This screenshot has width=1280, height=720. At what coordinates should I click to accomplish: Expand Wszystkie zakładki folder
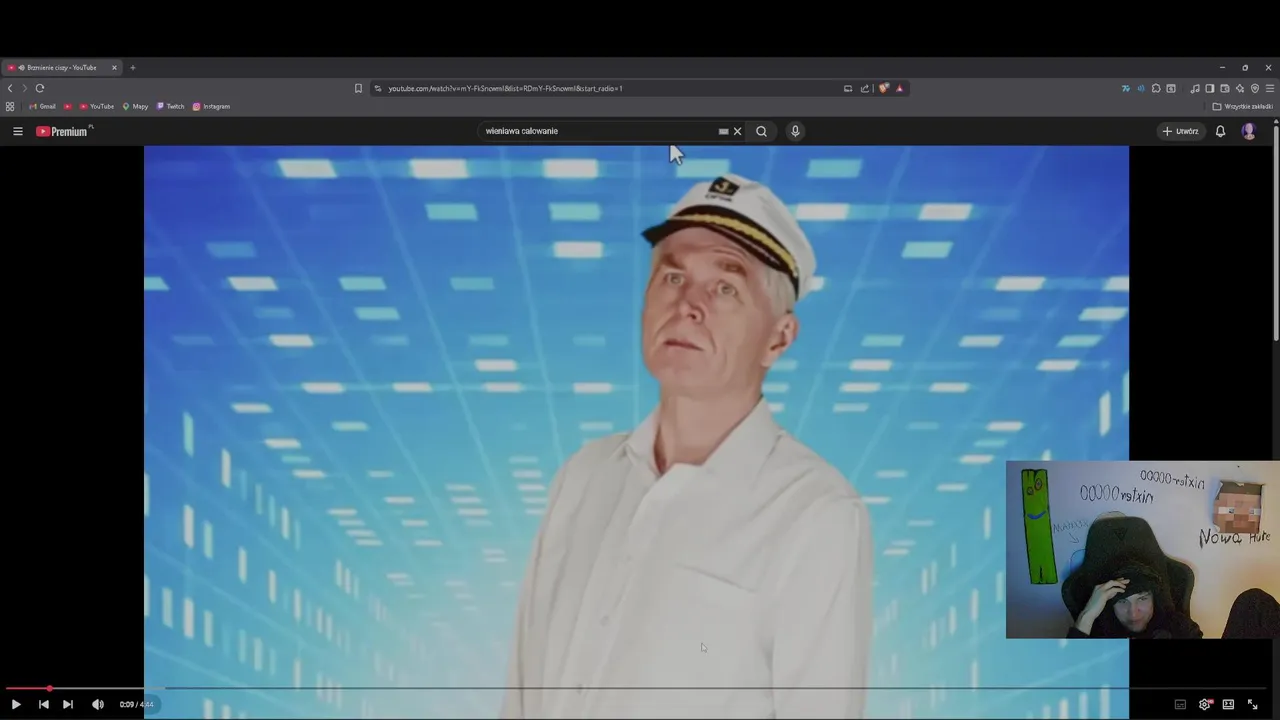tap(1242, 106)
